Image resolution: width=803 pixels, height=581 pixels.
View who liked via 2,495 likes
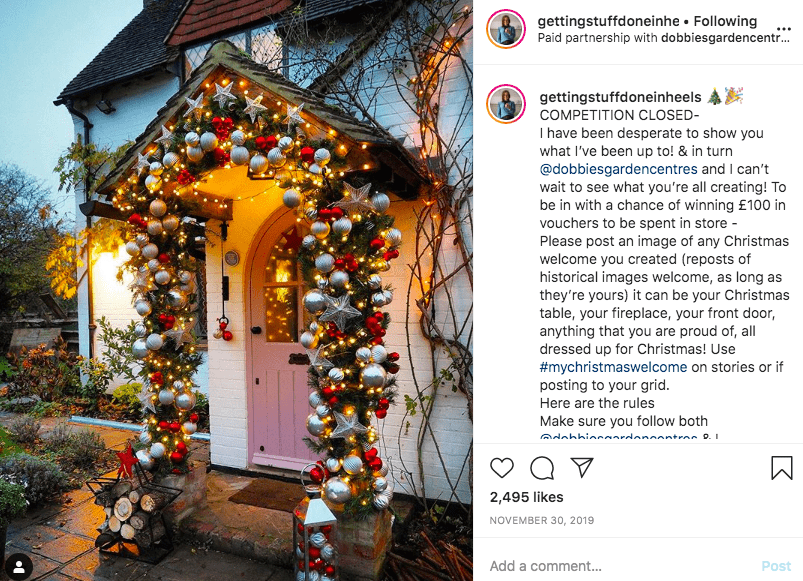[526, 497]
